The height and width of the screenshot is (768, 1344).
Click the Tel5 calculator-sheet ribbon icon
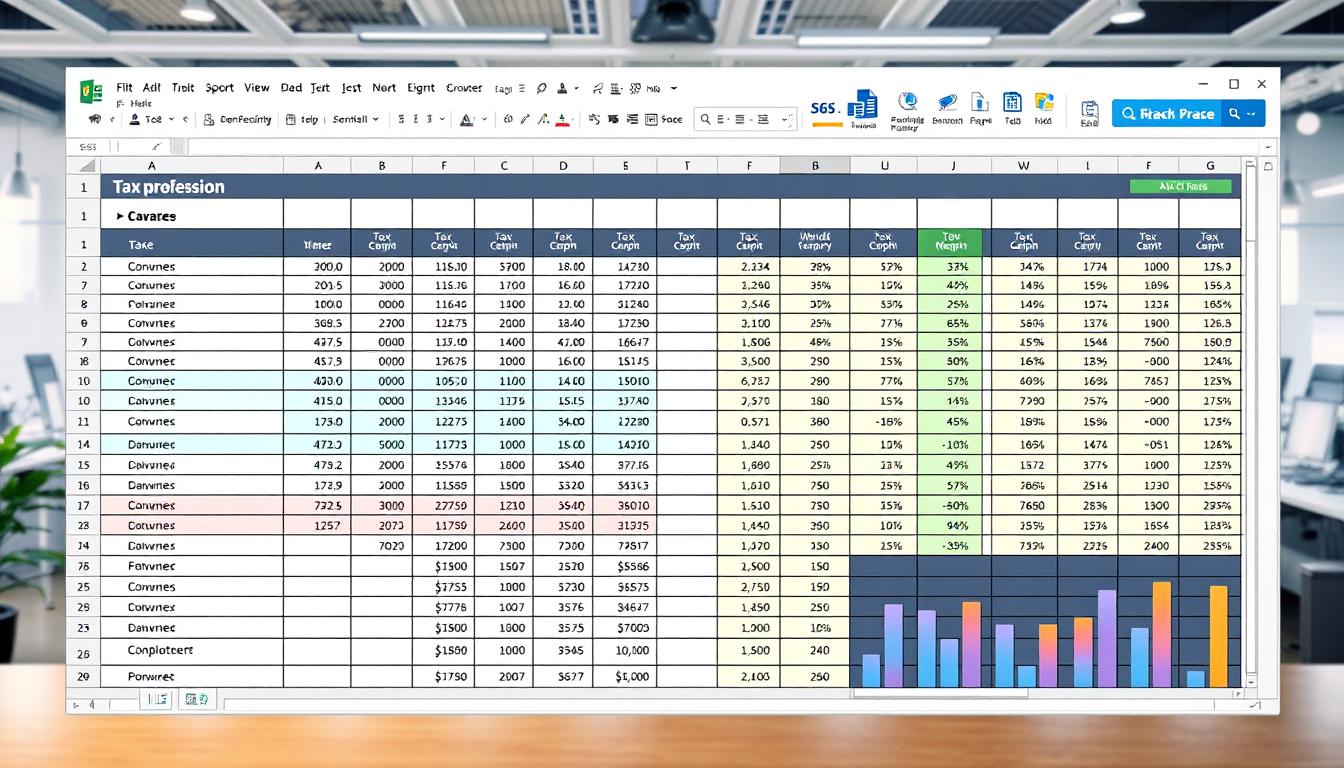pyautogui.click(x=1012, y=101)
